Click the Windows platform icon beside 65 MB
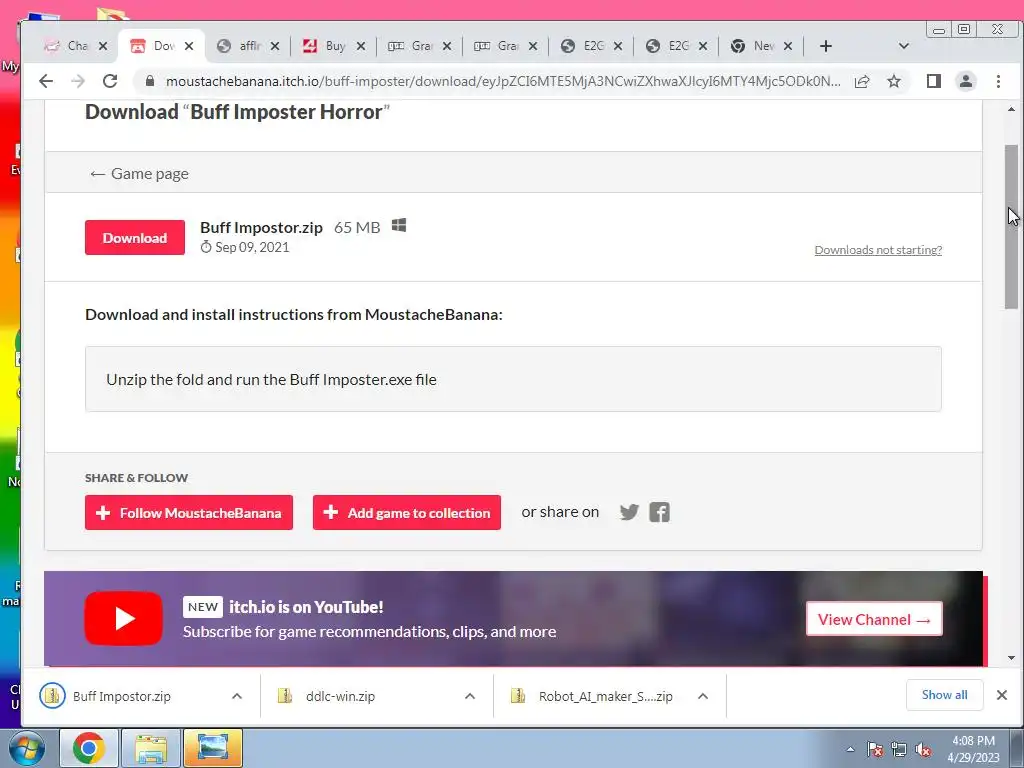This screenshot has height=768, width=1024. point(399,225)
